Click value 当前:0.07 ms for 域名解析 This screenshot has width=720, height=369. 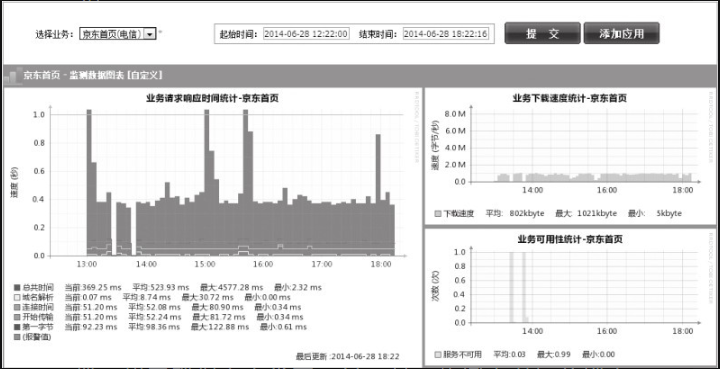[88, 297]
